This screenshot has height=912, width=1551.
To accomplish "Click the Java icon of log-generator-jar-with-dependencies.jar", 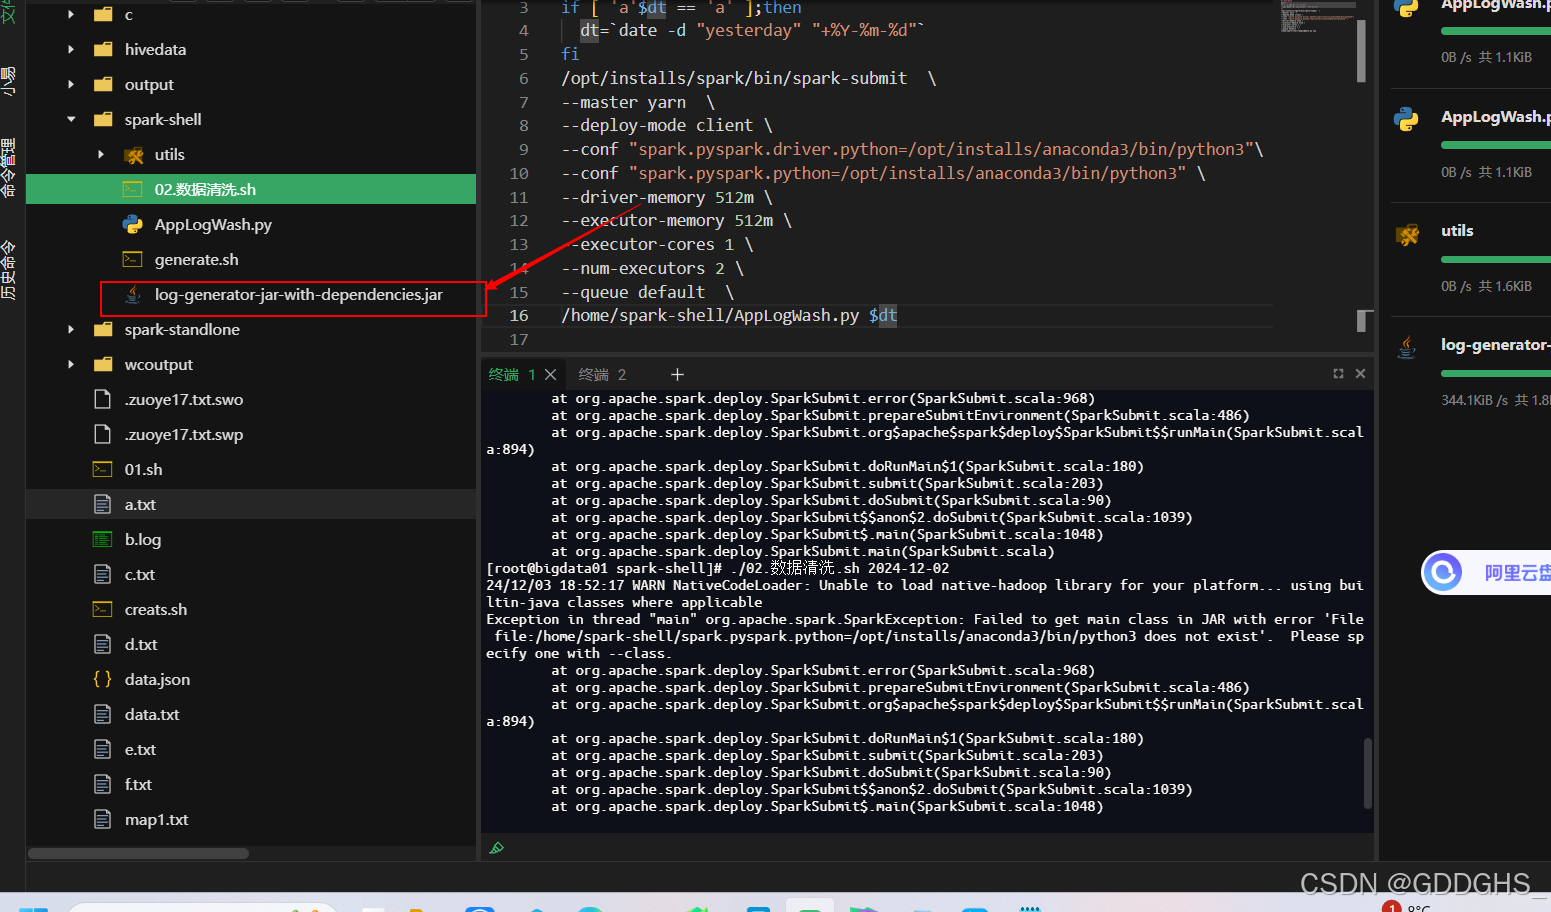I will click(x=132, y=294).
